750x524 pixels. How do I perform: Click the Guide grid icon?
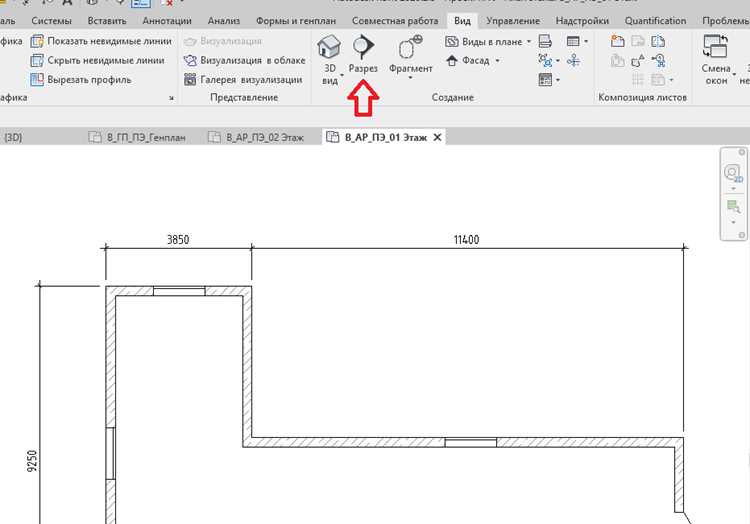[638, 79]
